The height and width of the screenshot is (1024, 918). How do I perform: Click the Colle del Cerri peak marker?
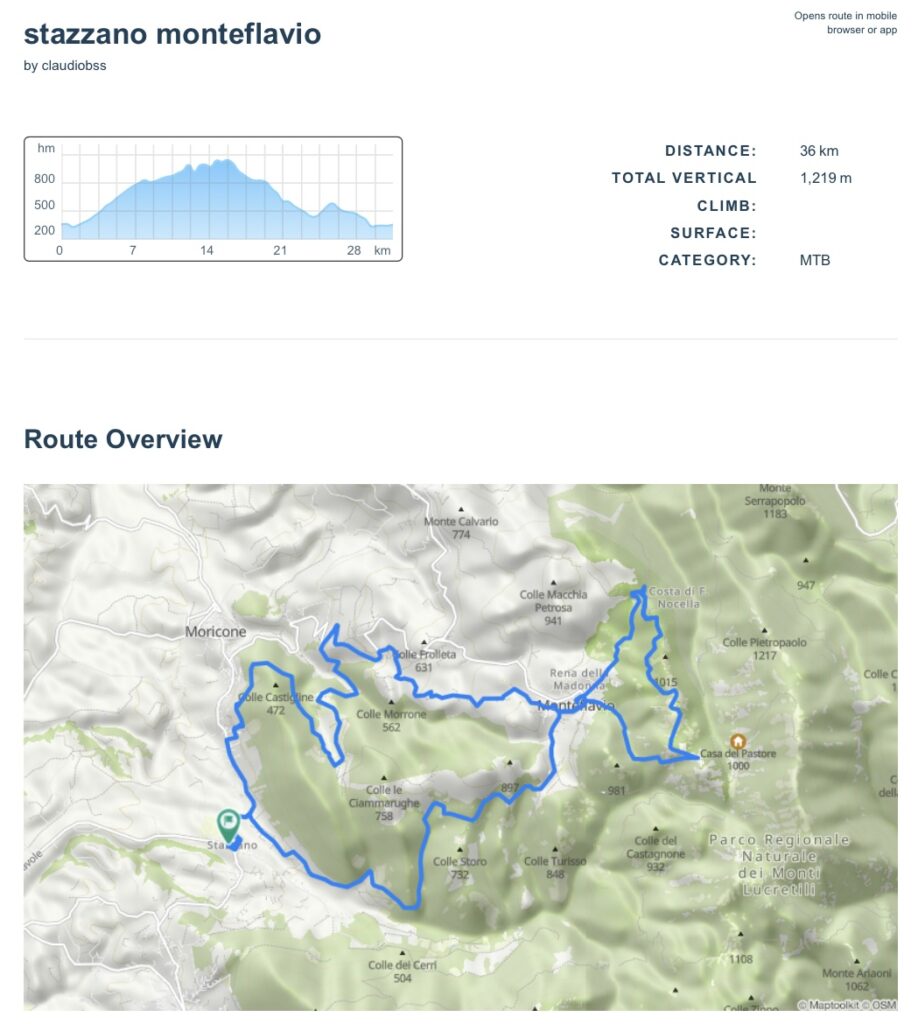(x=403, y=953)
